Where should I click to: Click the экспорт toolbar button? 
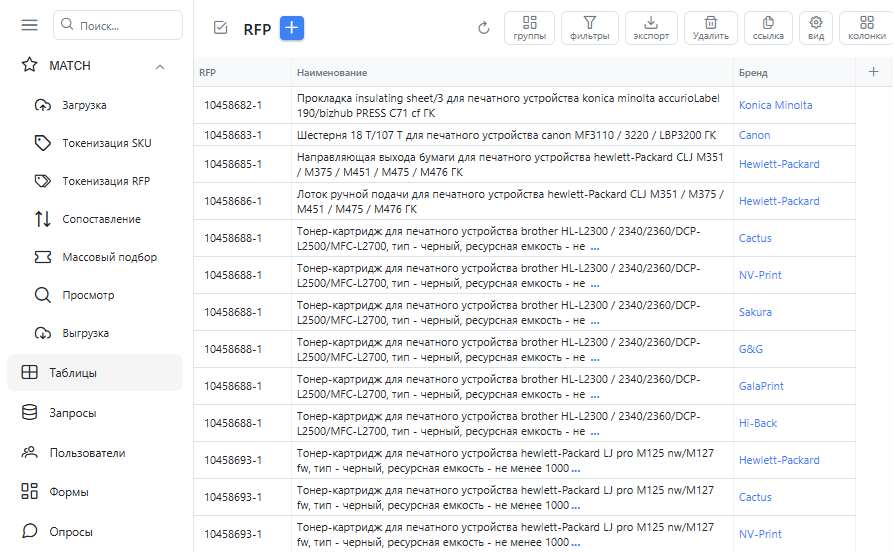[651, 28]
